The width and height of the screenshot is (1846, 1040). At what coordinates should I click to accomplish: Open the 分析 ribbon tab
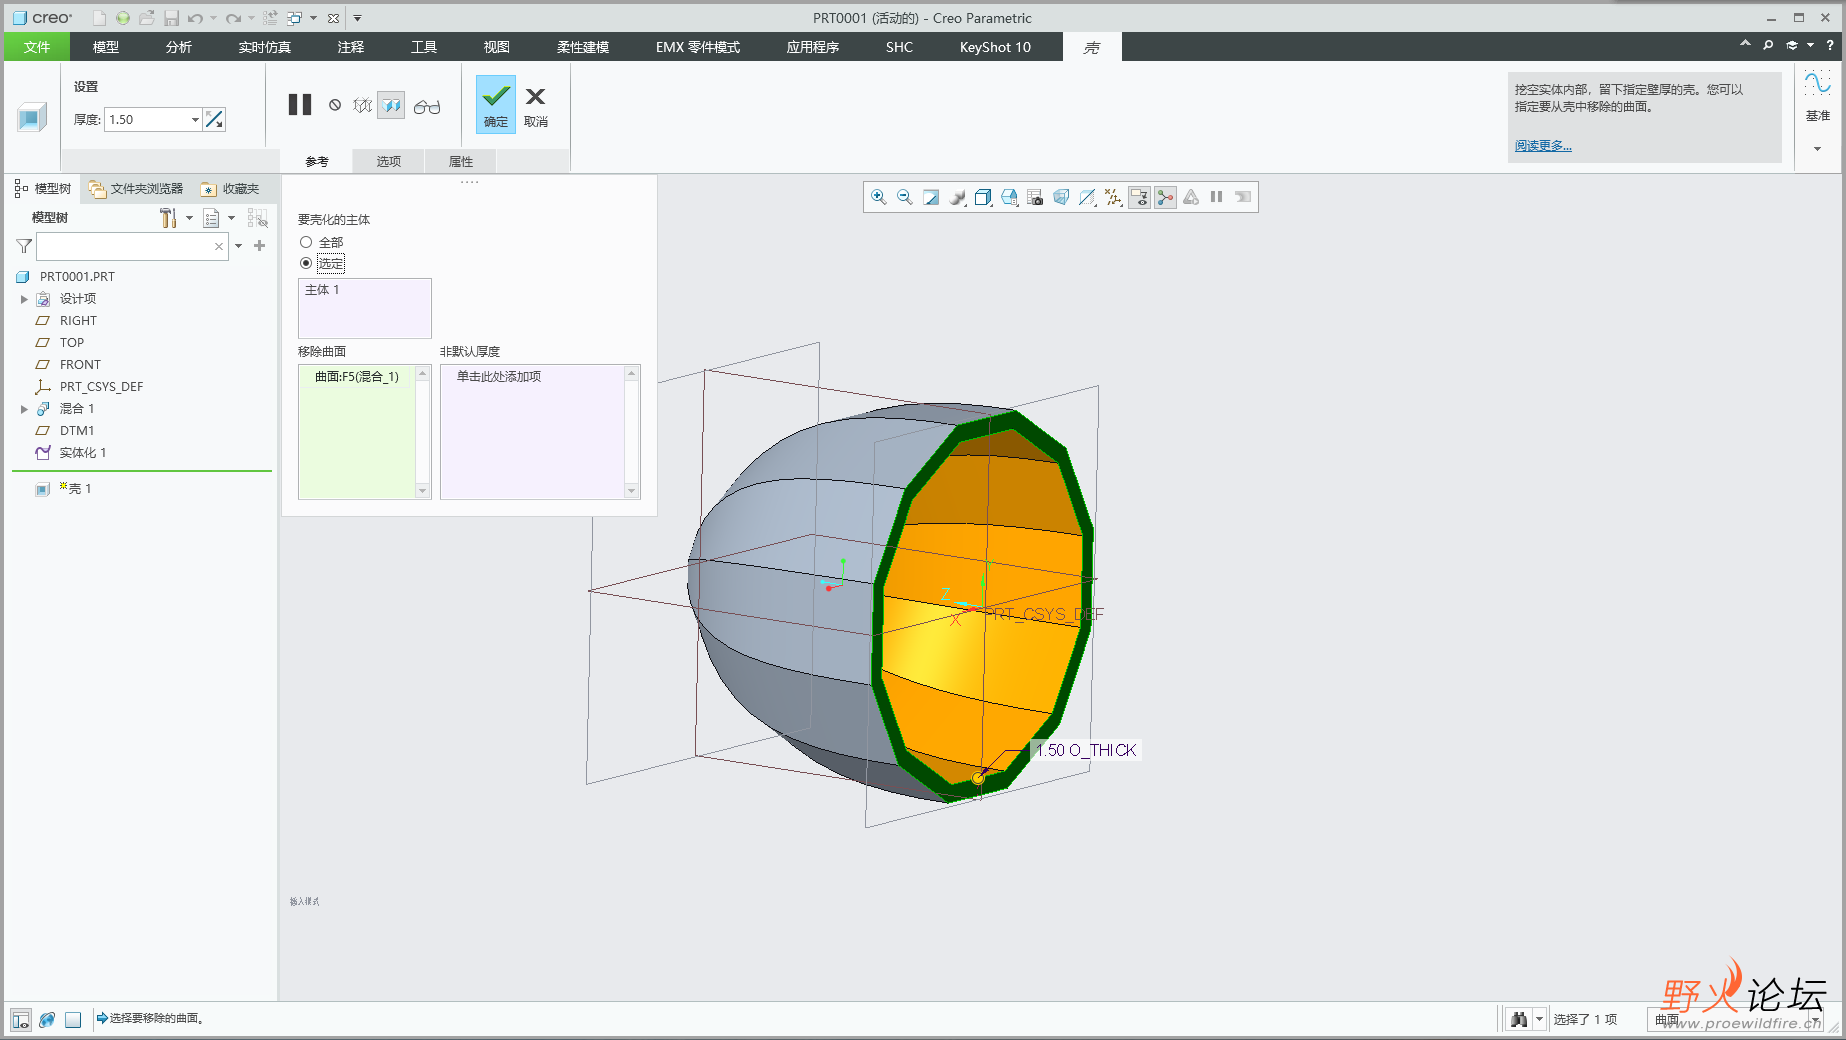tap(179, 47)
